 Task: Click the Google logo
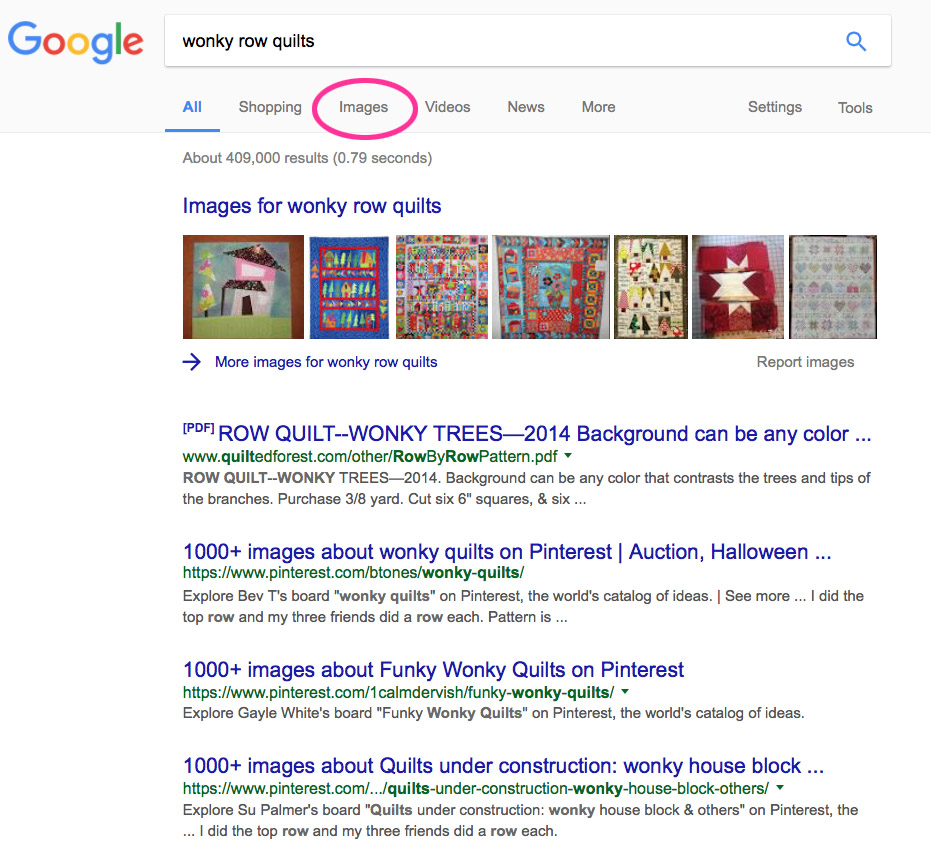[x=76, y=42]
